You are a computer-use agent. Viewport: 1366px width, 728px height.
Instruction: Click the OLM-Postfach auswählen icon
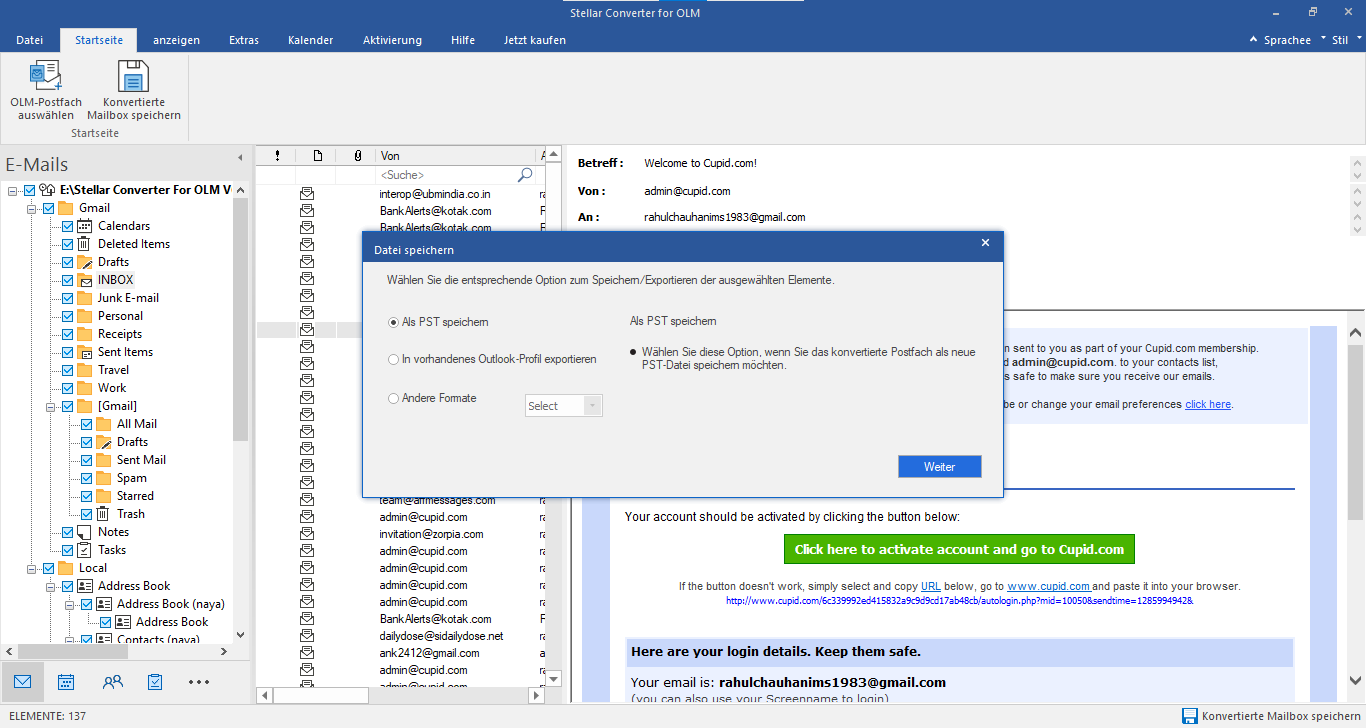pyautogui.click(x=46, y=77)
